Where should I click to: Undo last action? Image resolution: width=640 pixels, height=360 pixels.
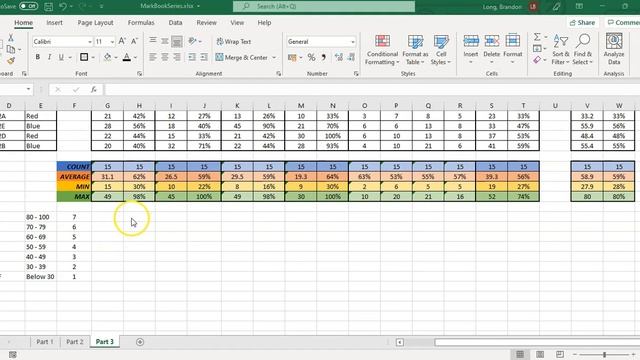pos(62,6)
